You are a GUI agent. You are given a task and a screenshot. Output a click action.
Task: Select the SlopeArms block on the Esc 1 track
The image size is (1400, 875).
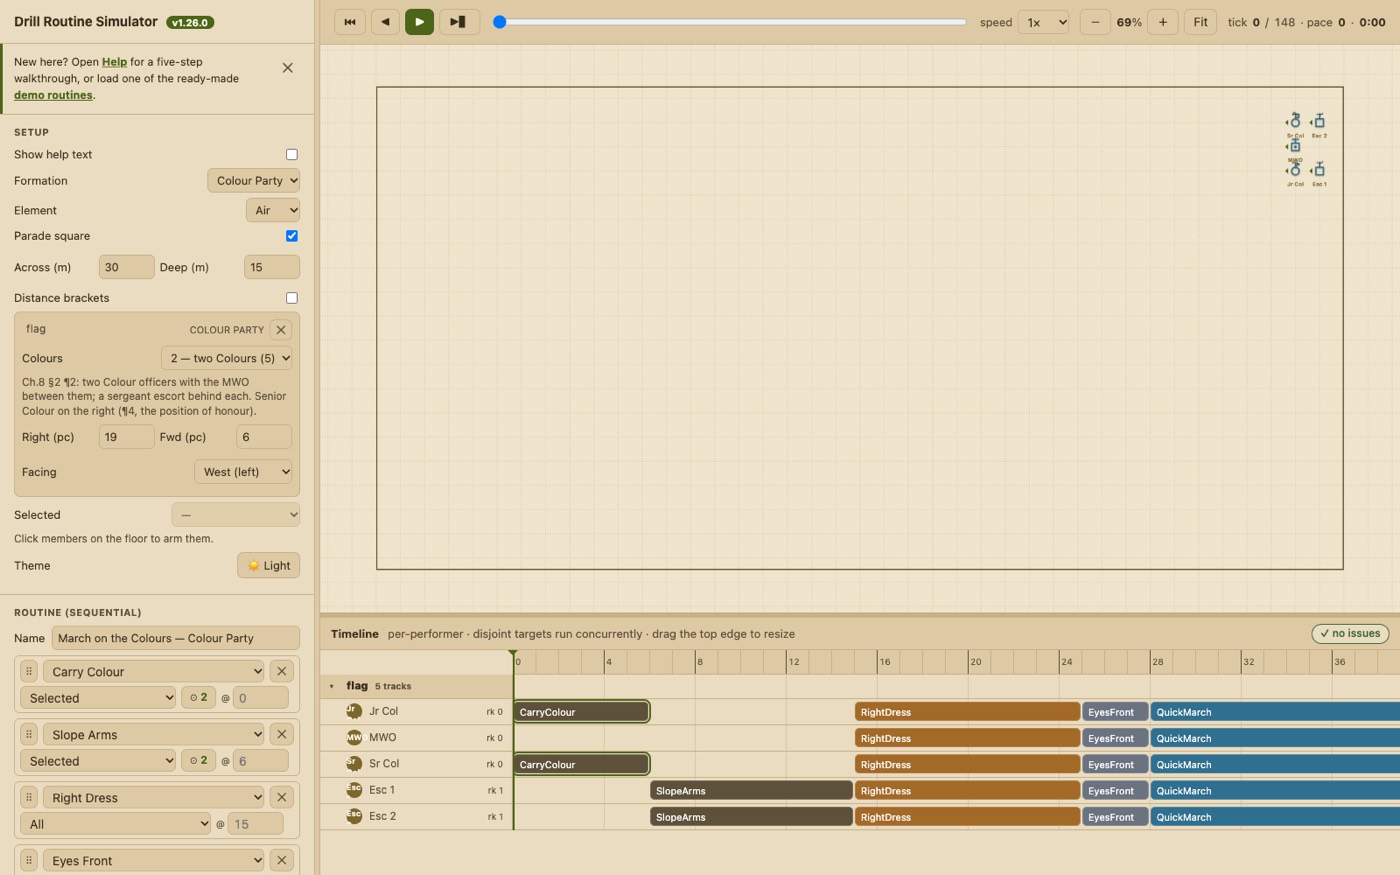[751, 790]
